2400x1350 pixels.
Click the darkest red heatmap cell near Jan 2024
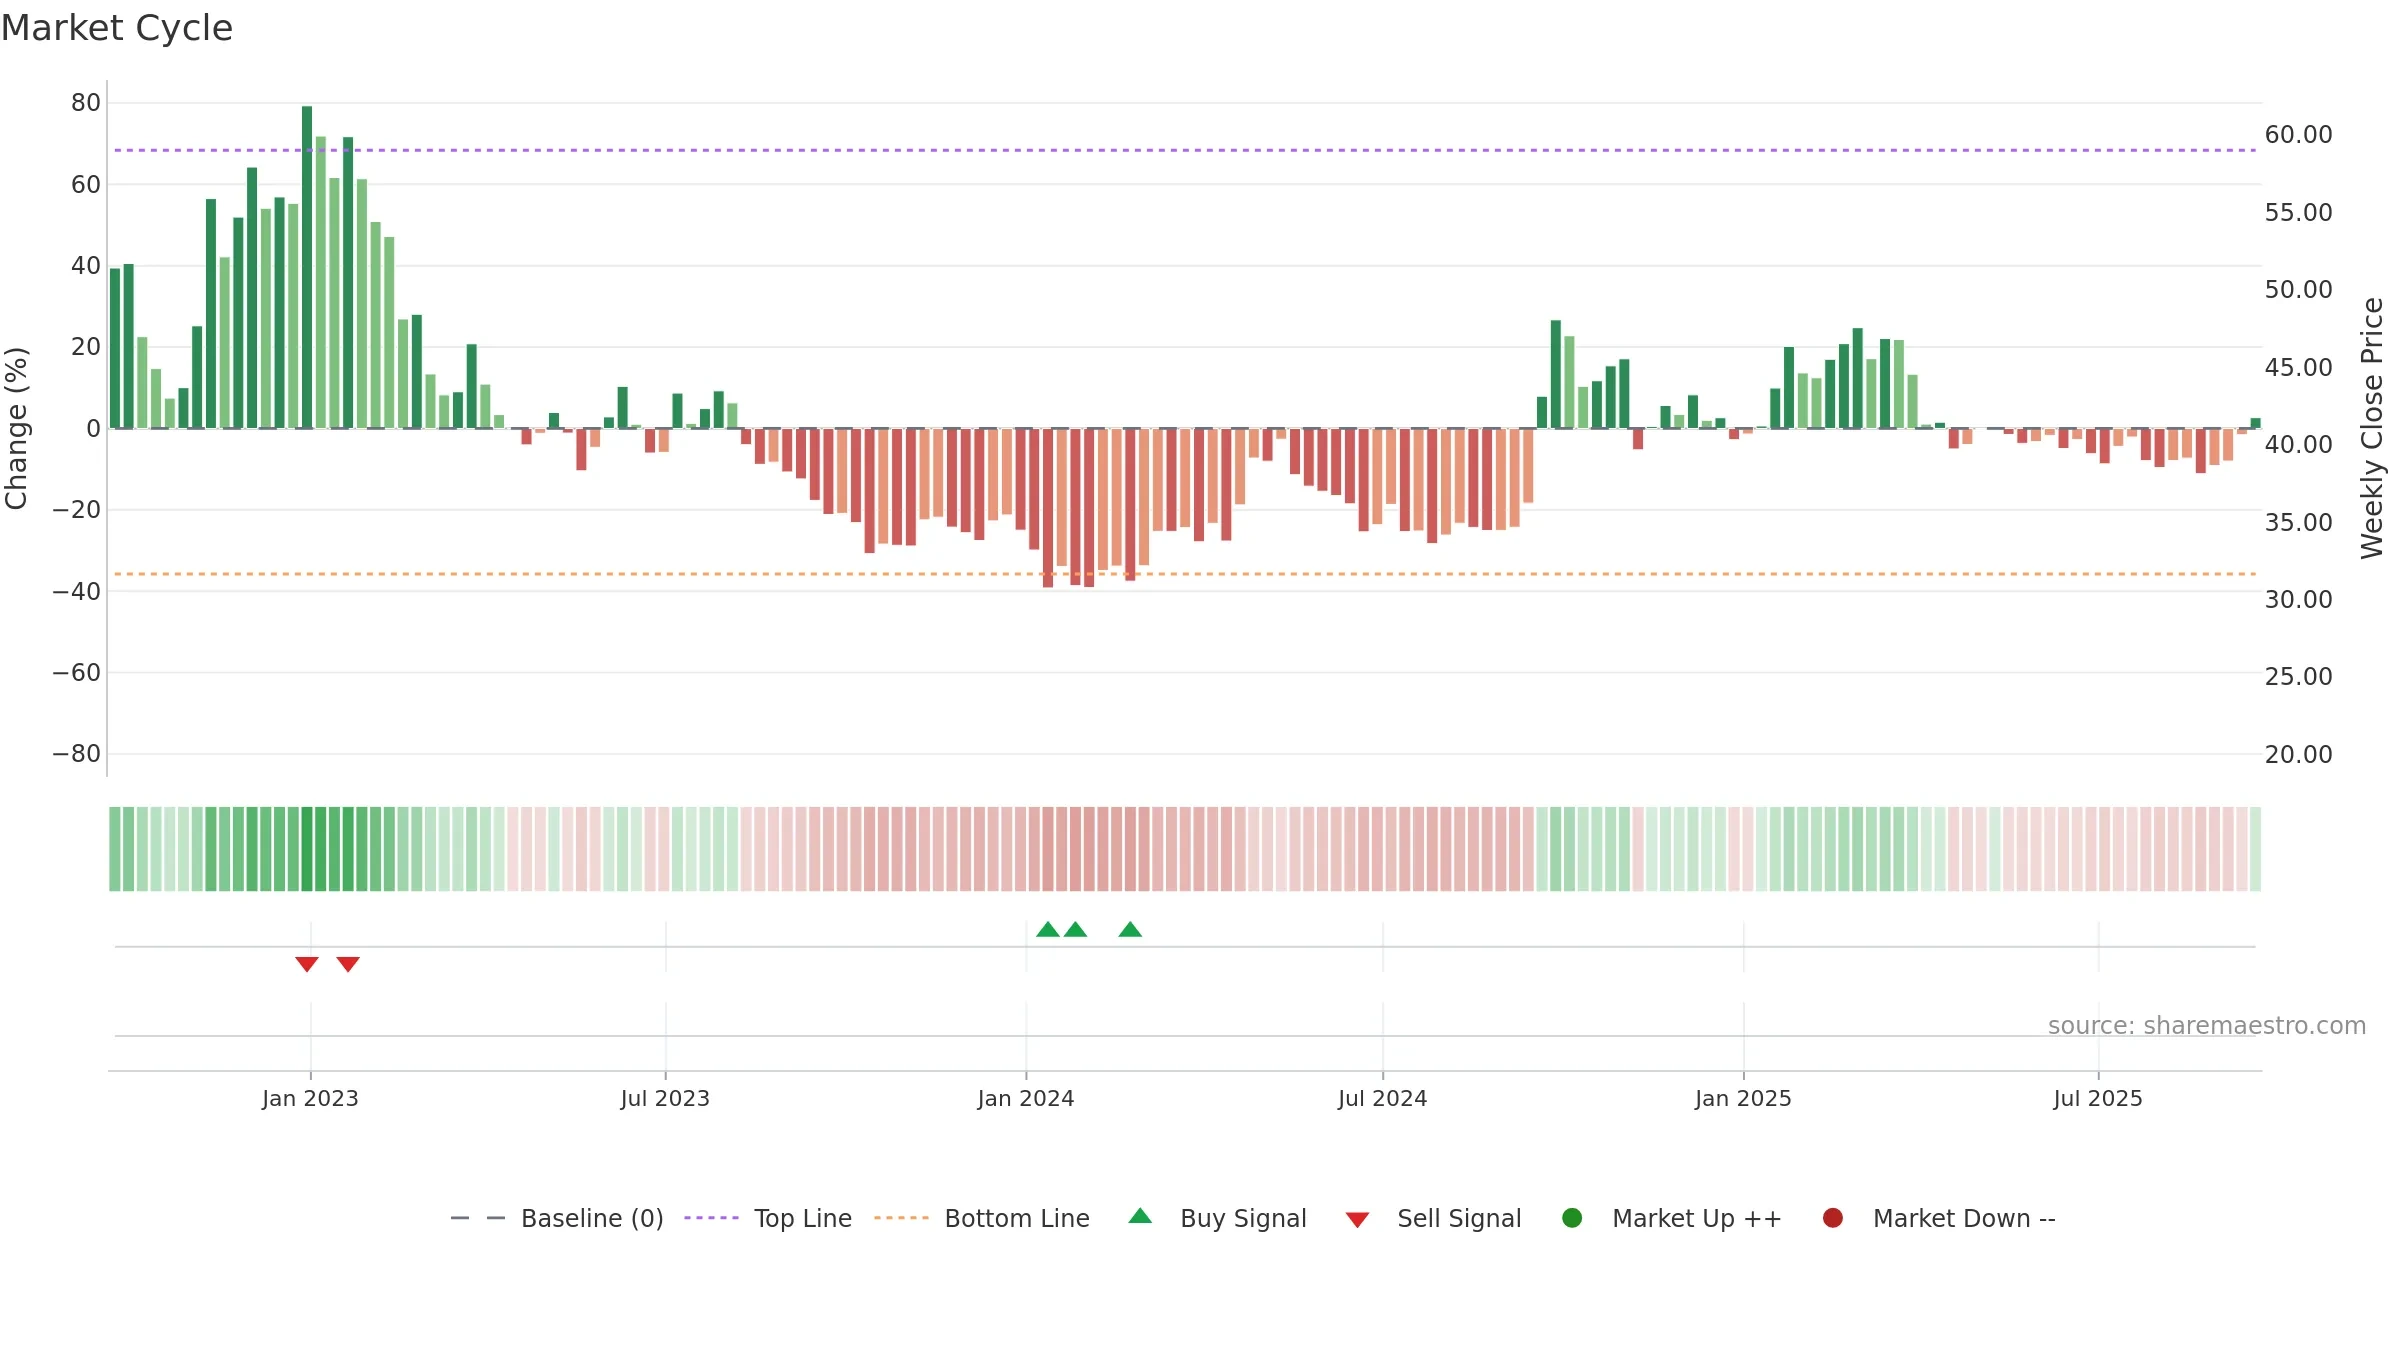click(1048, 849)
